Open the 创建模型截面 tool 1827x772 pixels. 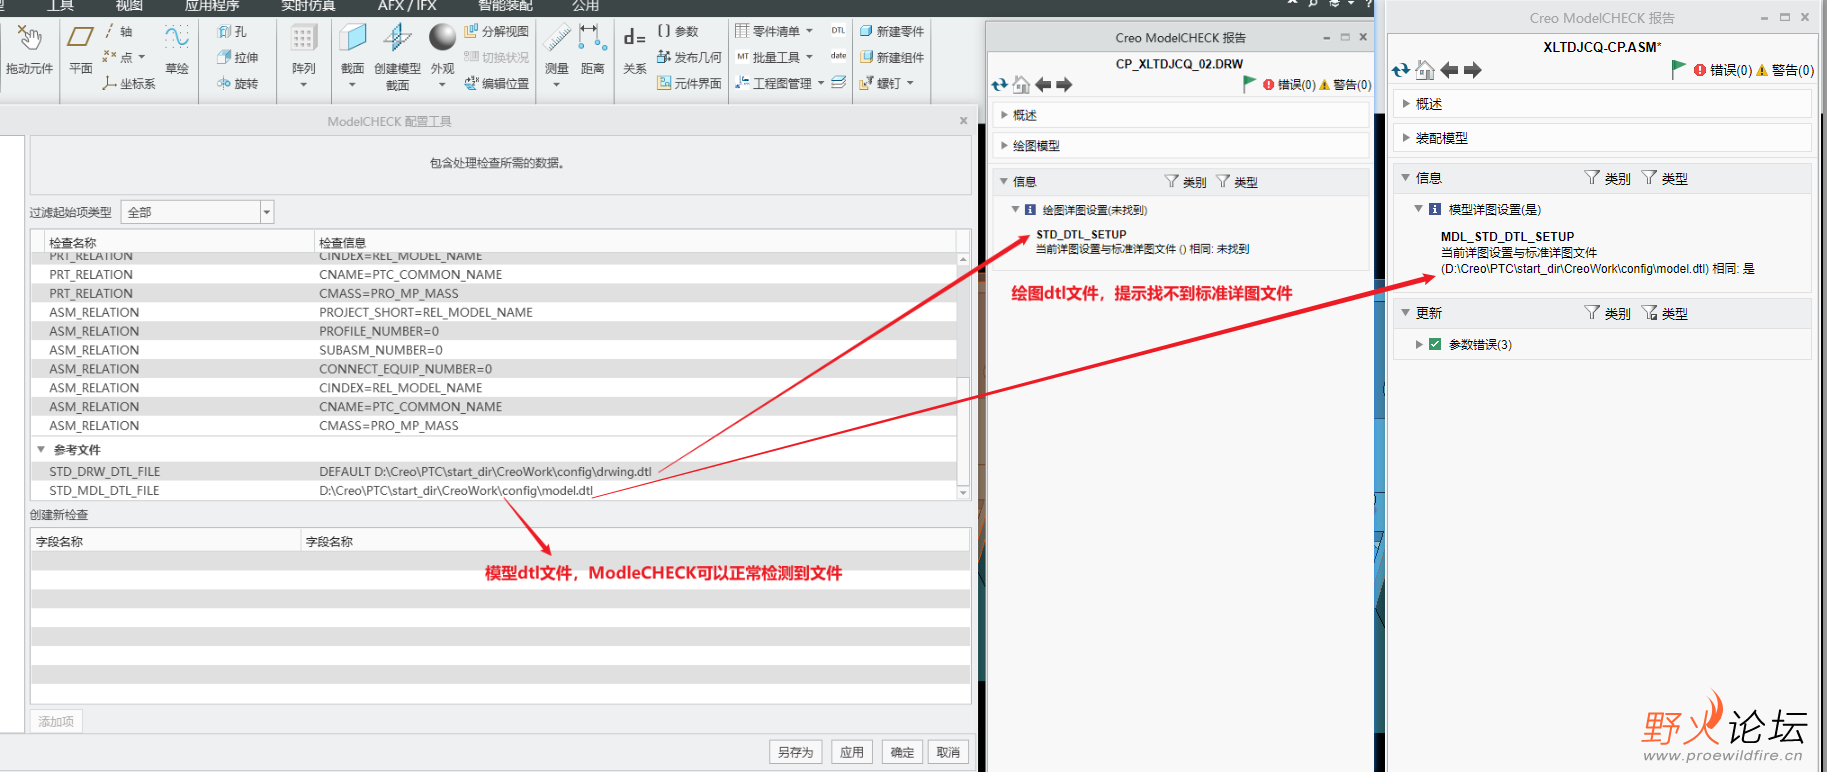click(x=397, y=57)
